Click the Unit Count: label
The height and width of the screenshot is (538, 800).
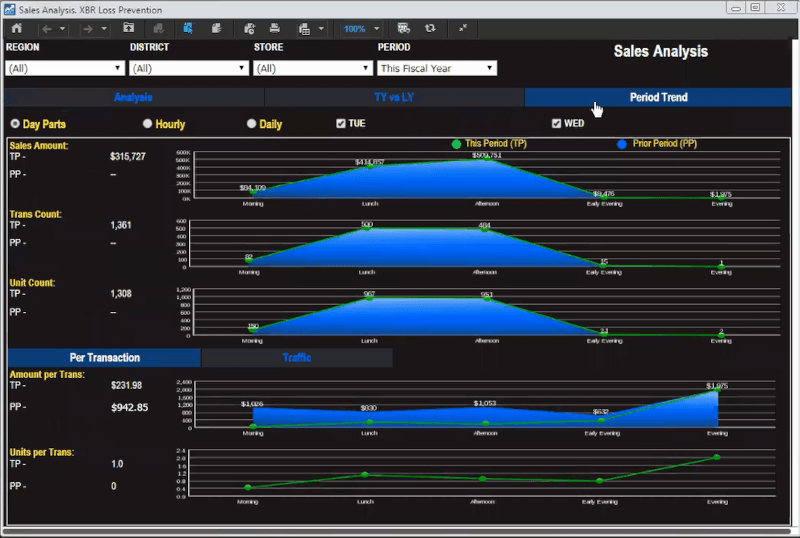(x=32, y=283)
